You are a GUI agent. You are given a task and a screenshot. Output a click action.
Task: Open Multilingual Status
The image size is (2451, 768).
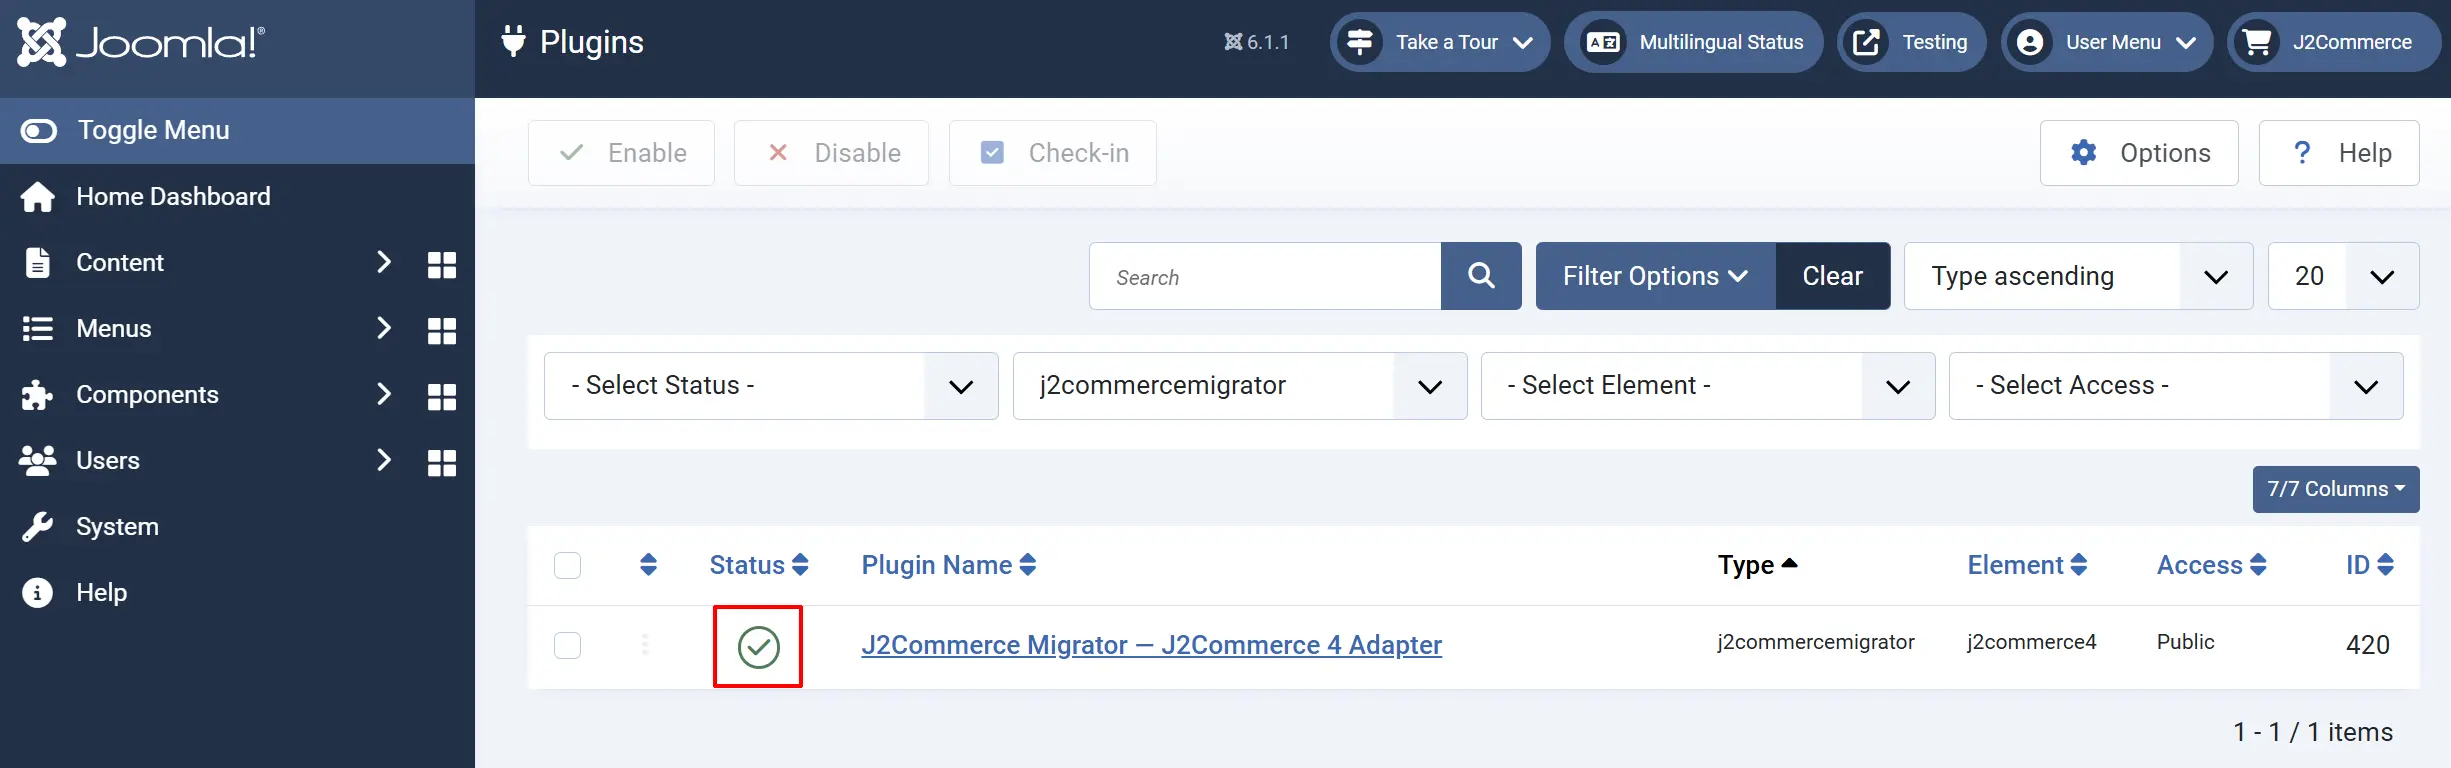click(x=1694, y=42)
